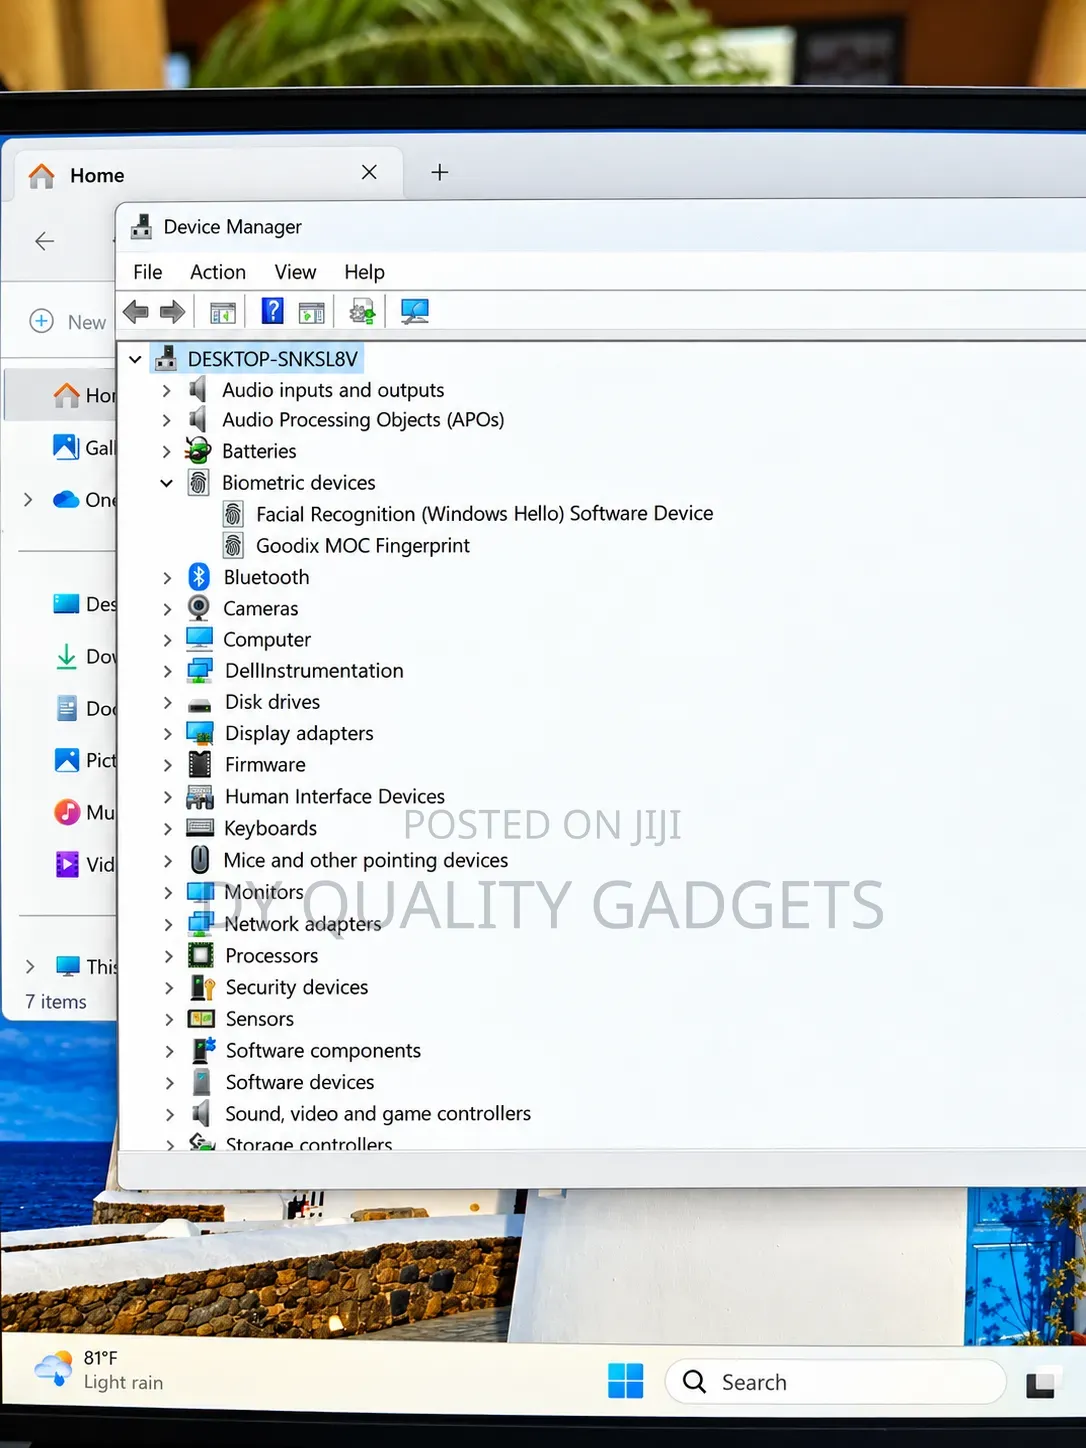Select the Monitors category label

coord(264,892)
